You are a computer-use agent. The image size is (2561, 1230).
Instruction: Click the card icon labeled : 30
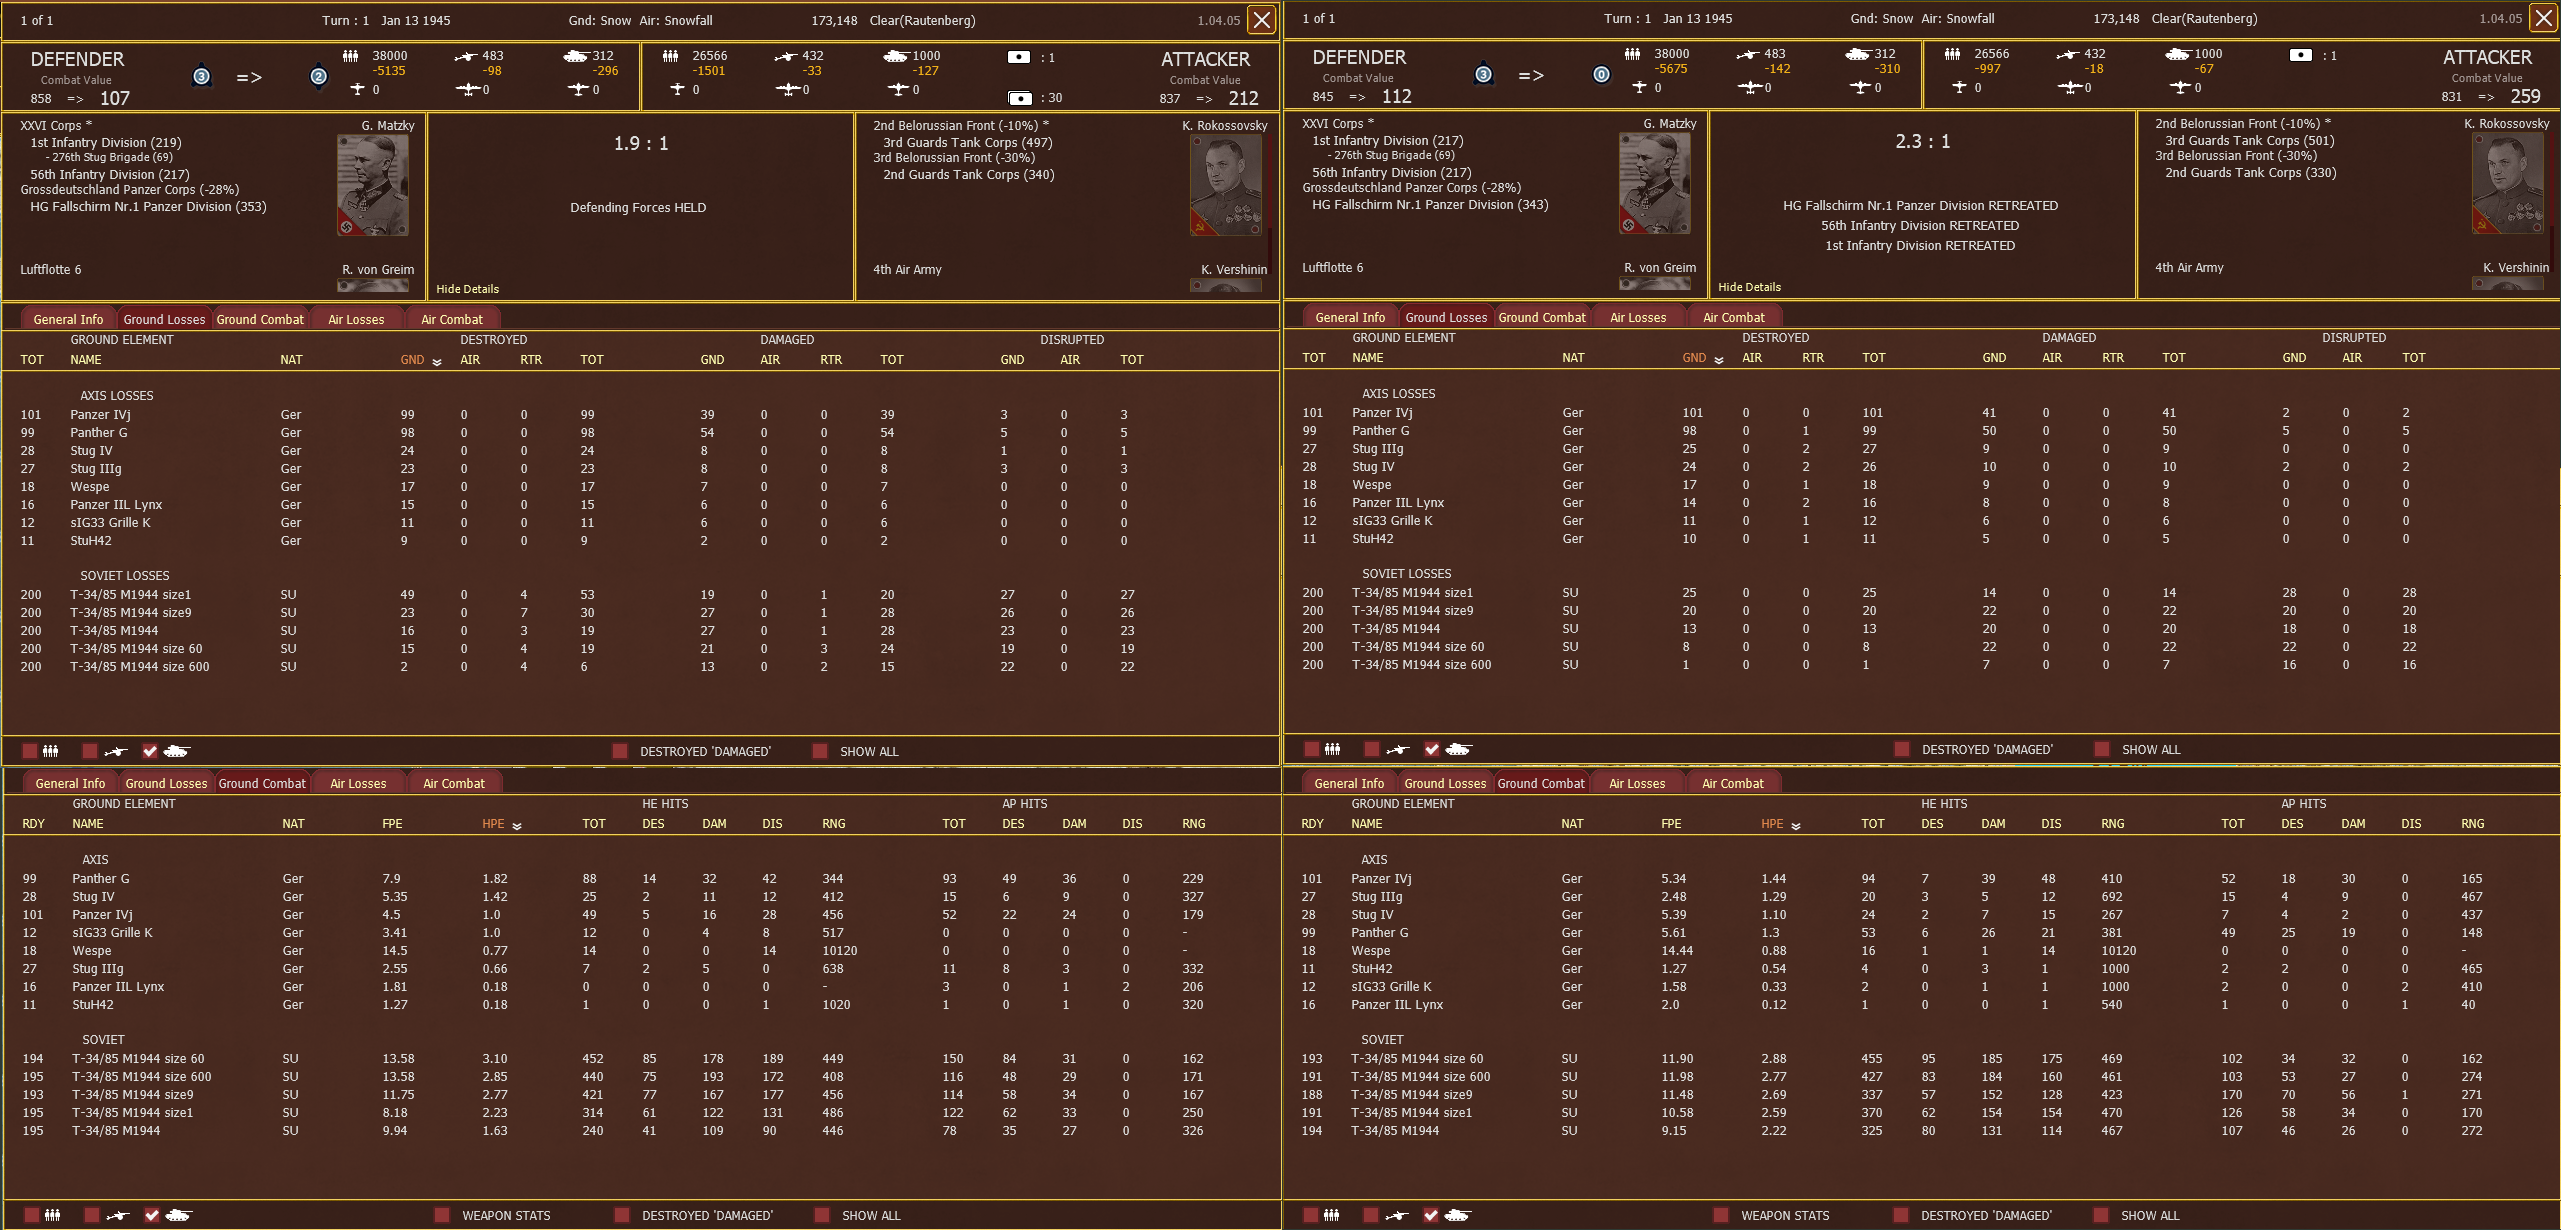[x=1020, y=98]
